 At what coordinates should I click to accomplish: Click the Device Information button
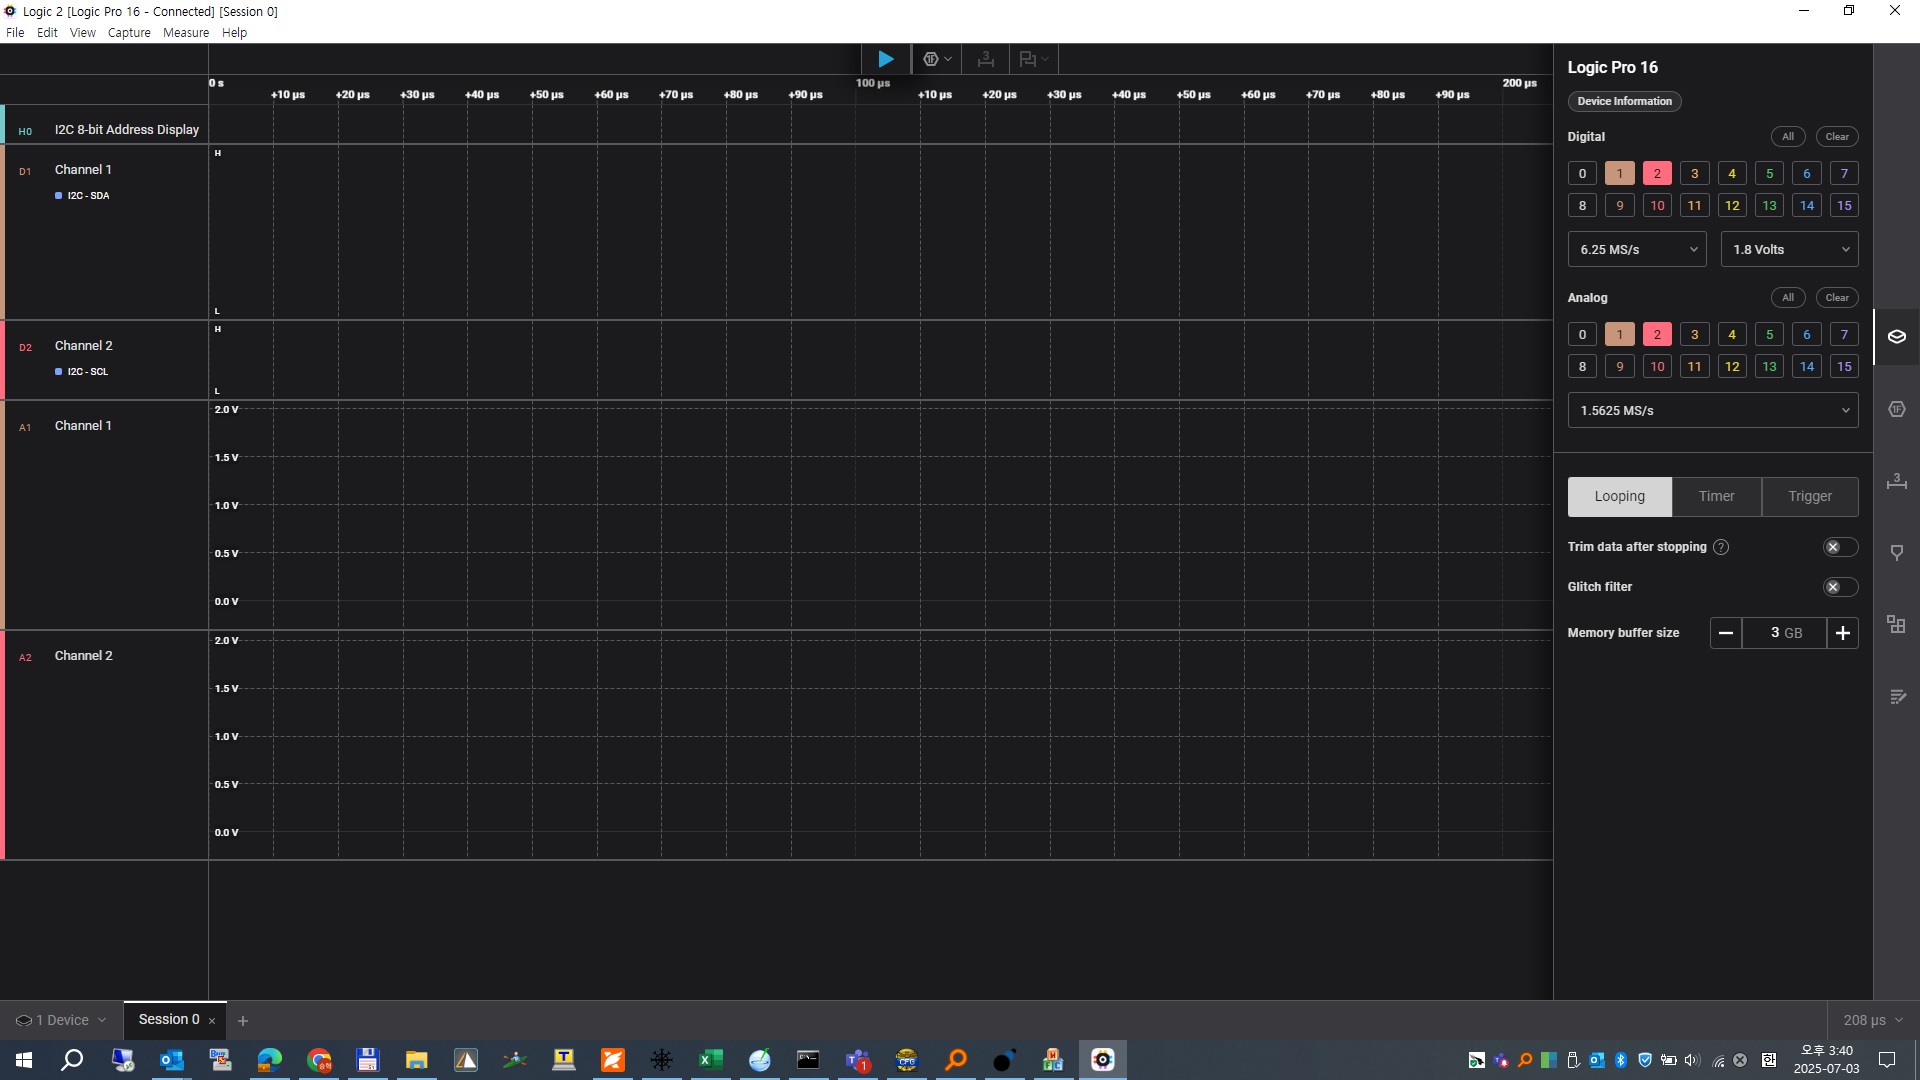tap(1624, 101)
